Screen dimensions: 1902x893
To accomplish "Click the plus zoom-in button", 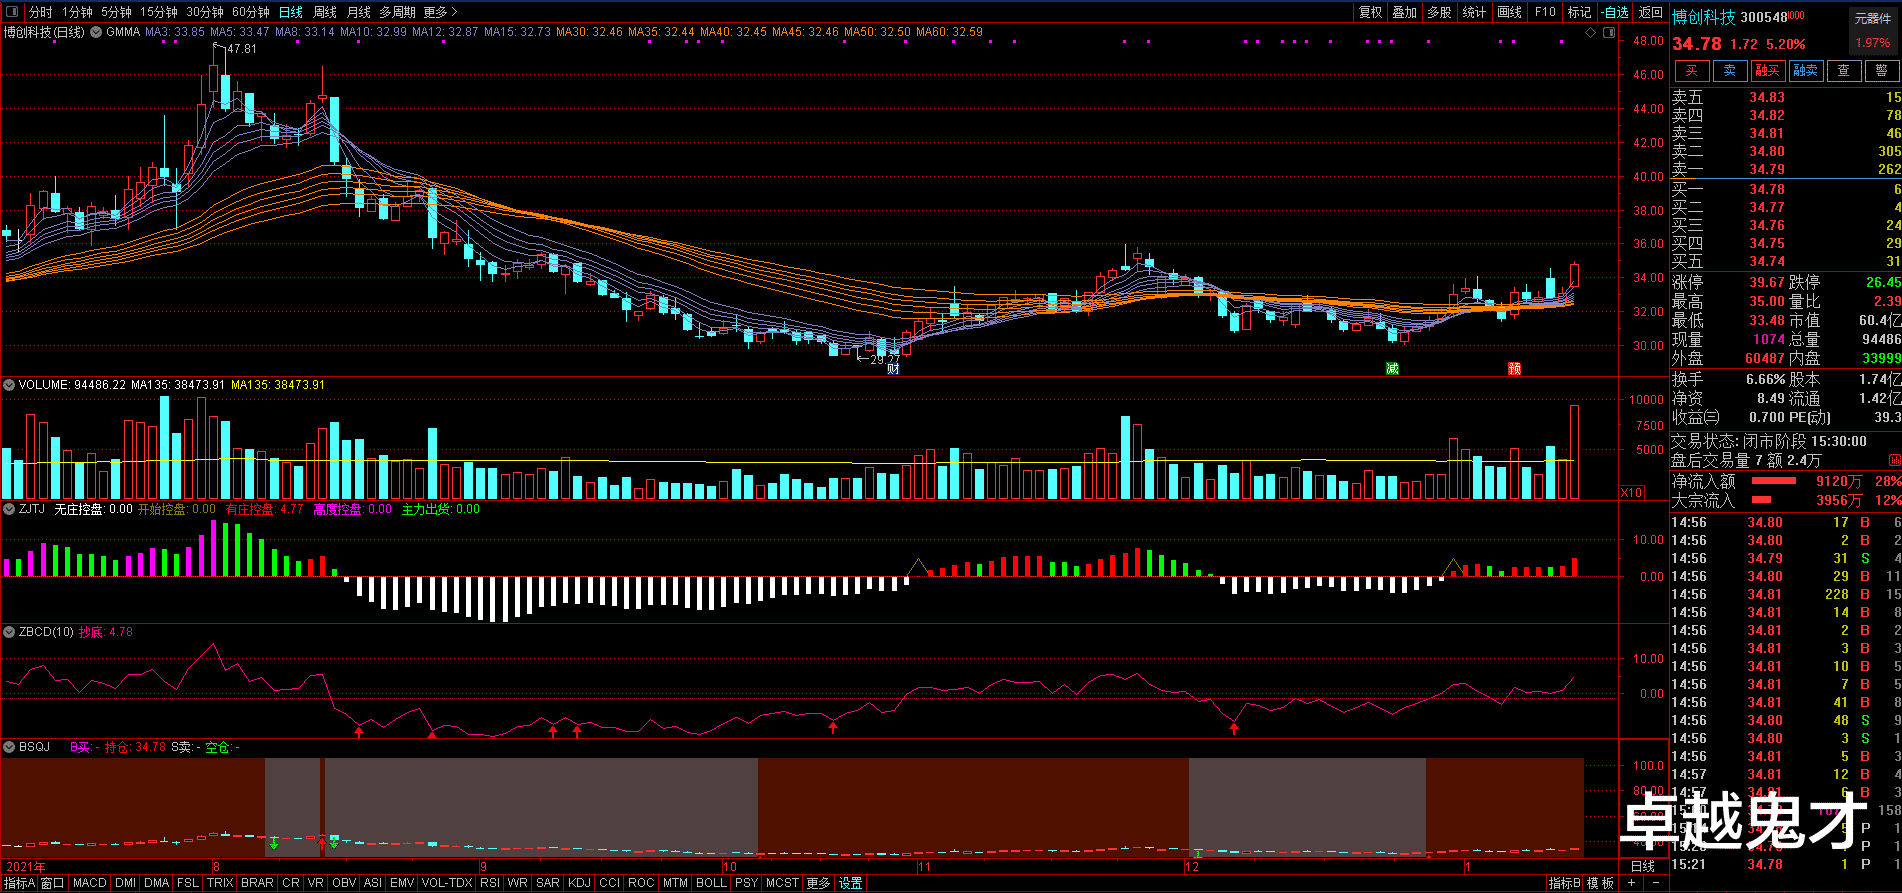I will click(1632, 883).
